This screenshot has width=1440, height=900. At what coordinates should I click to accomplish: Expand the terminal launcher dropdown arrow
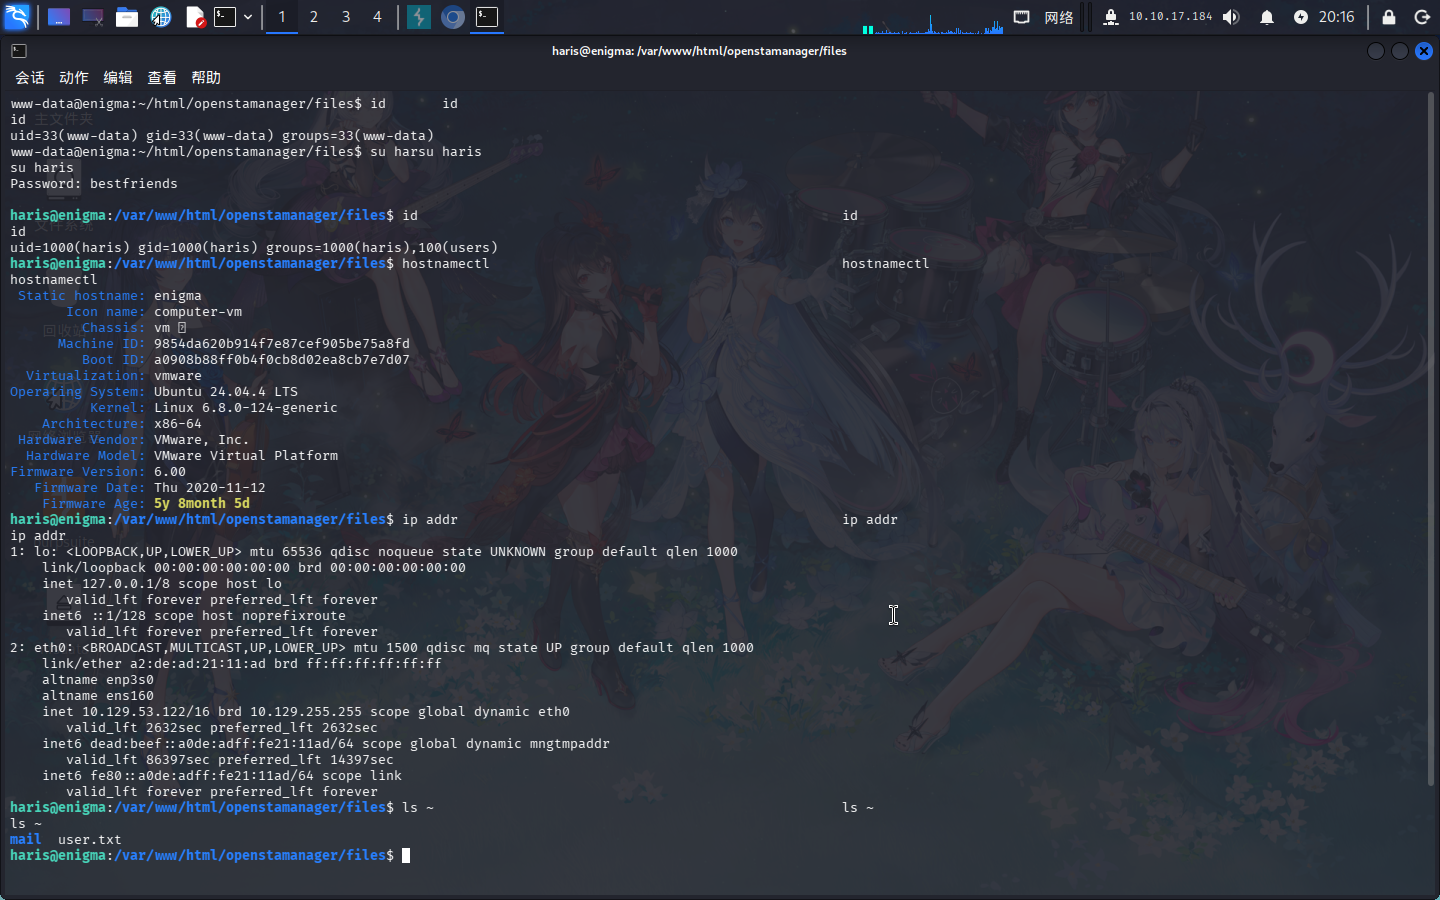[248, 17]
